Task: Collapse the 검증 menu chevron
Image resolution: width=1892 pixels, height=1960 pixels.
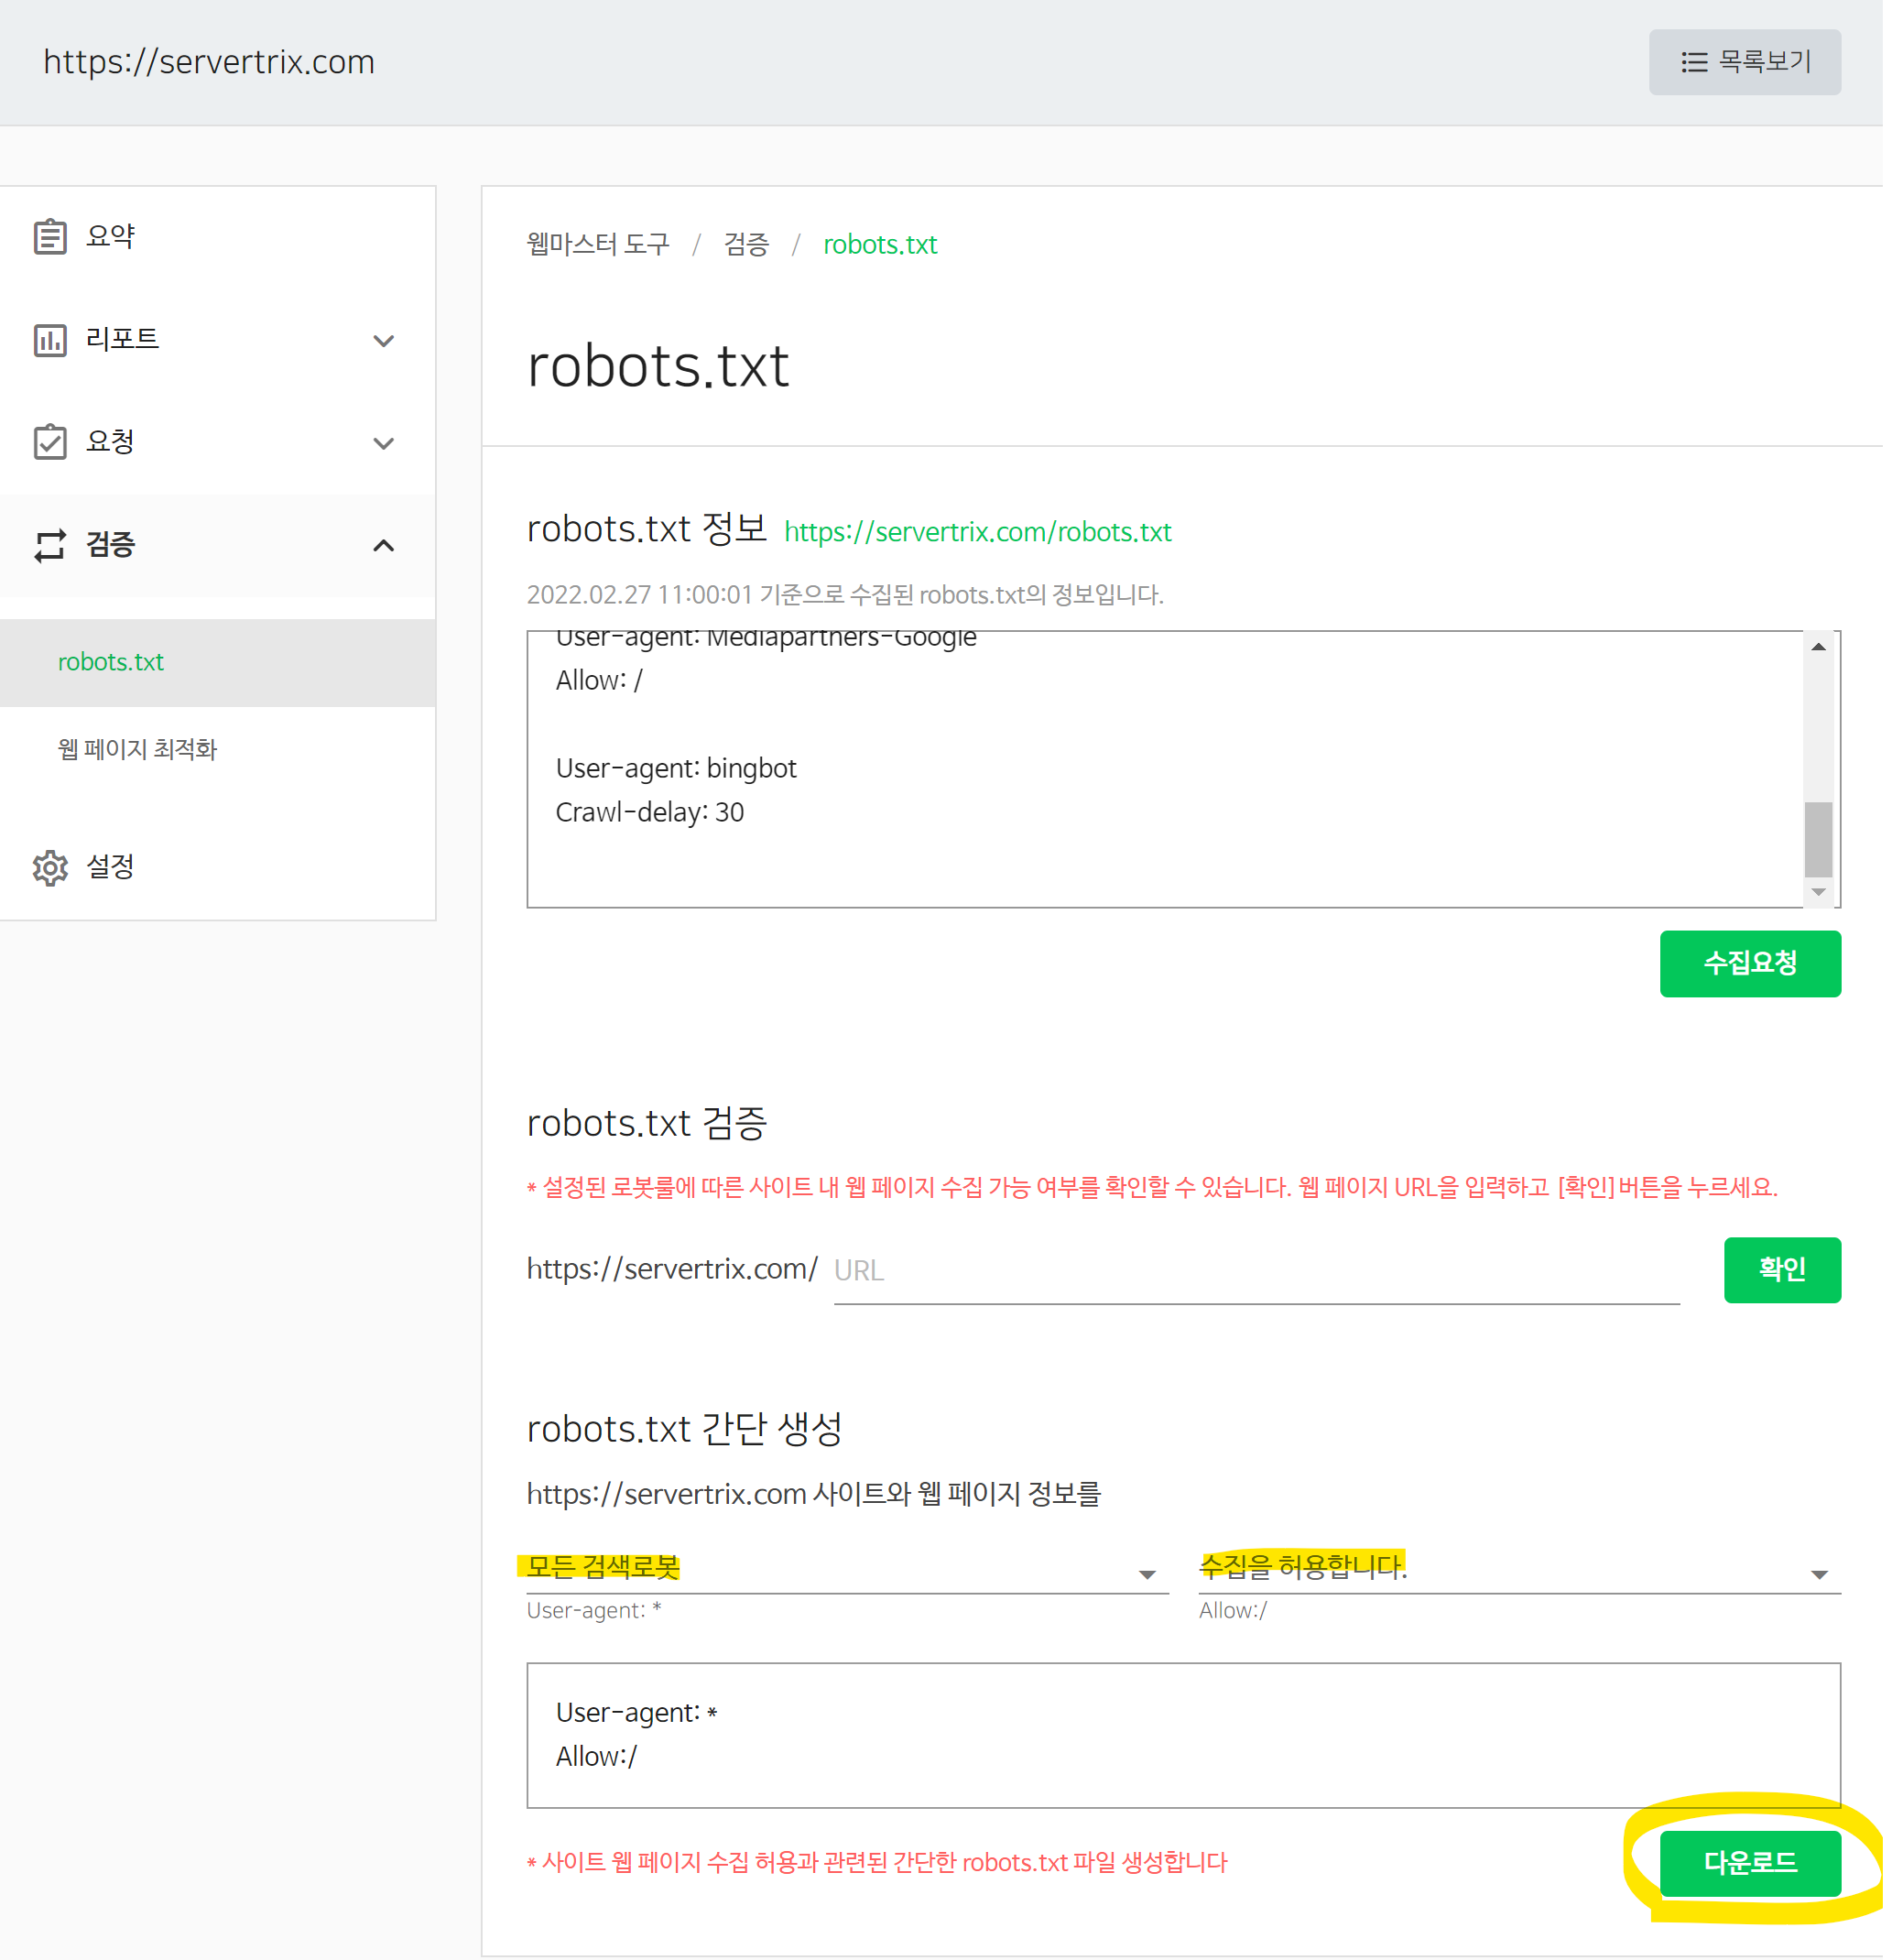Action: coord(383,545)
